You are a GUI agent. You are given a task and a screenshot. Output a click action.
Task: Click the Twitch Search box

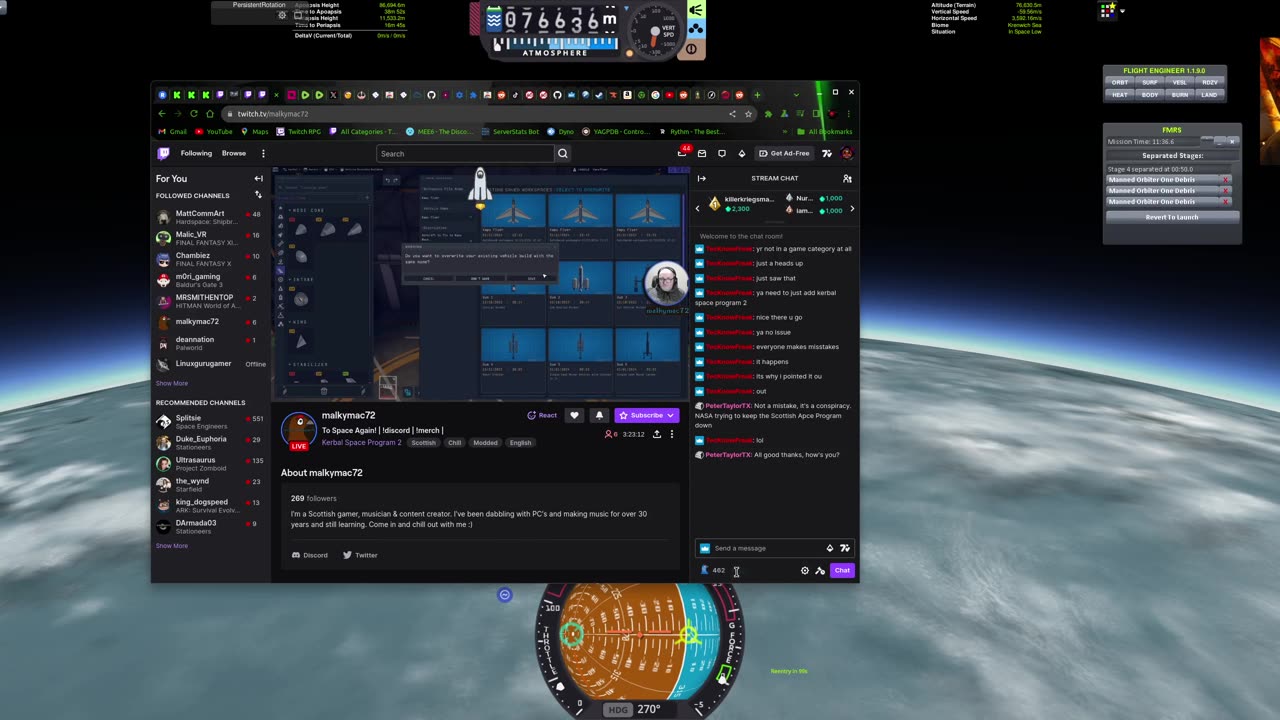[x=465, y=153]
